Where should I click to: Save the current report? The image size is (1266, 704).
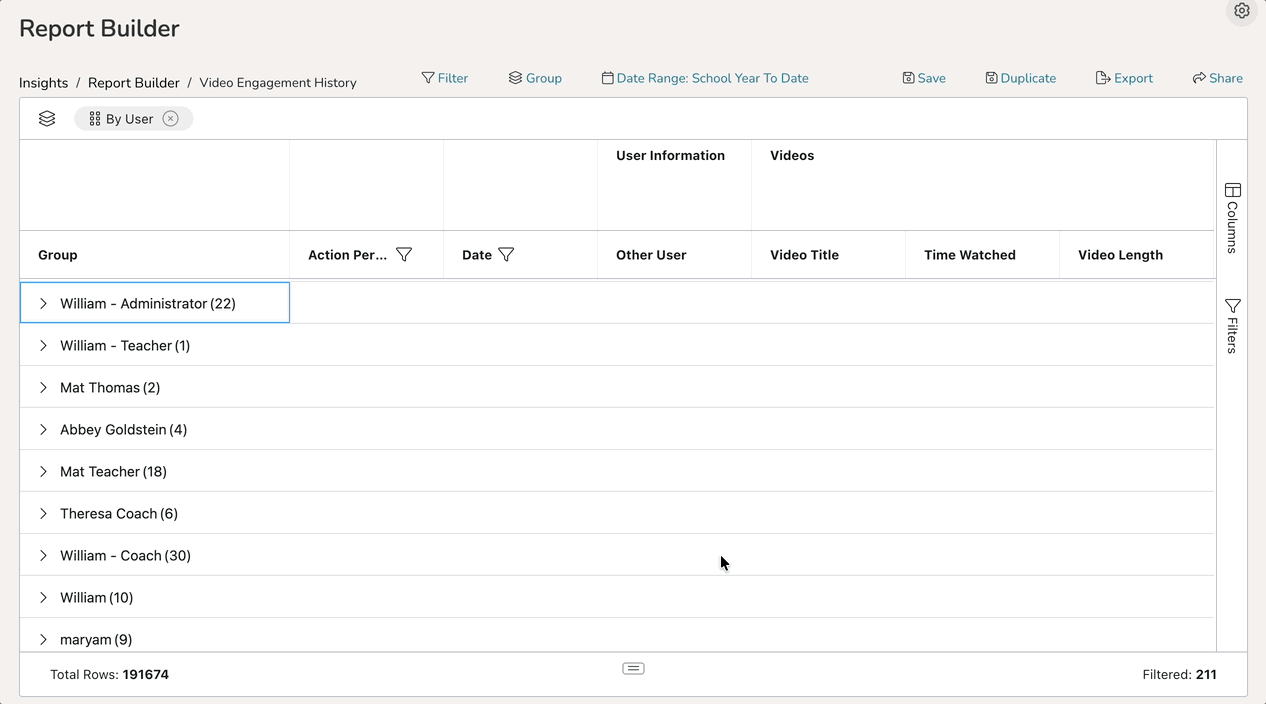[924, 78]
